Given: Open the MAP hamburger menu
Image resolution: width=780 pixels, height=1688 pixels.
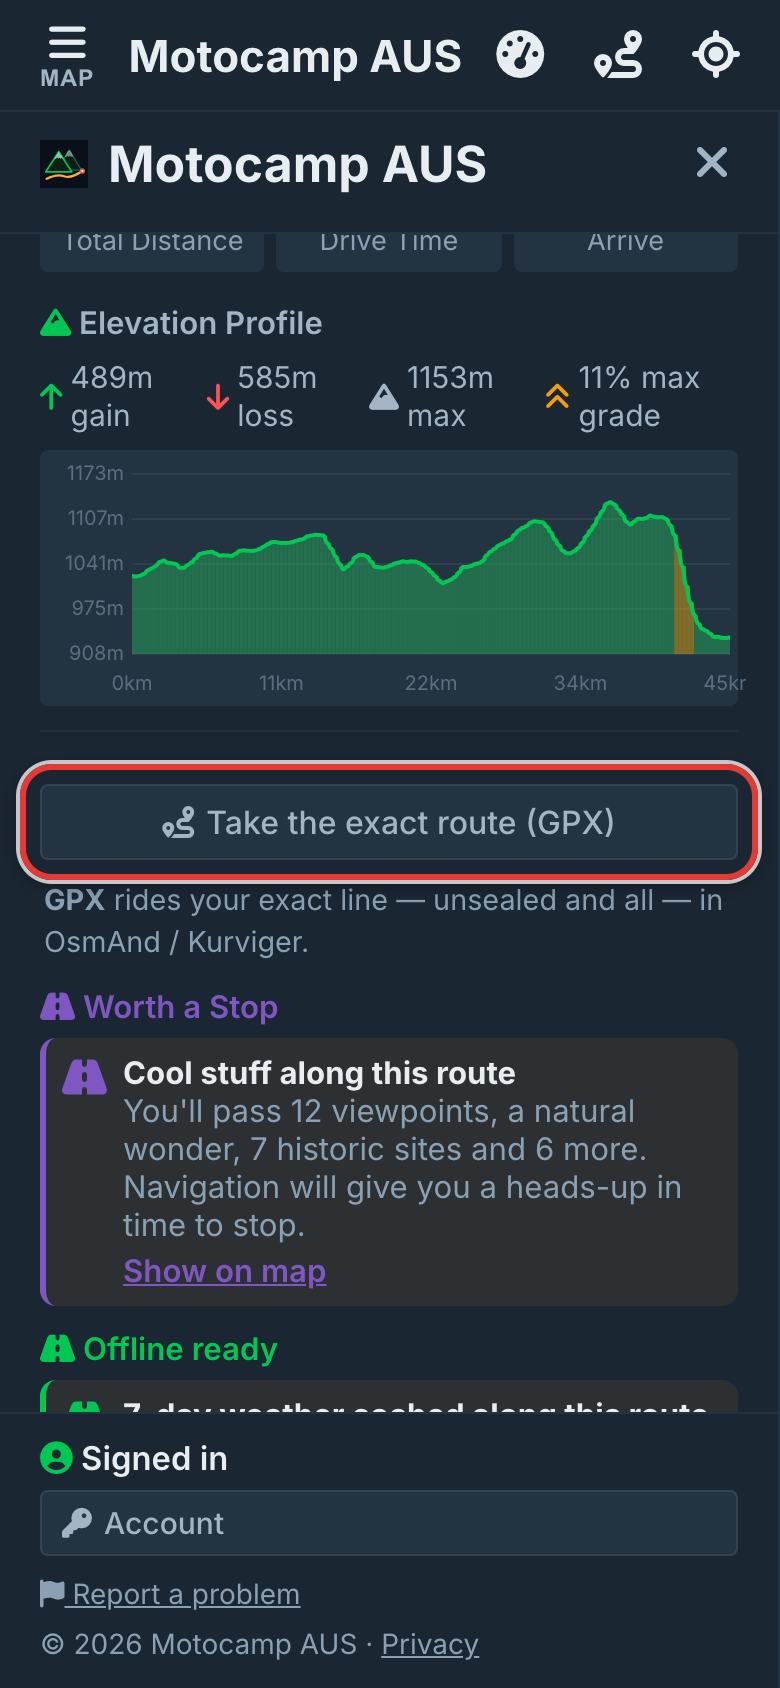Looking at the screenshot, I should pos(67,57).
